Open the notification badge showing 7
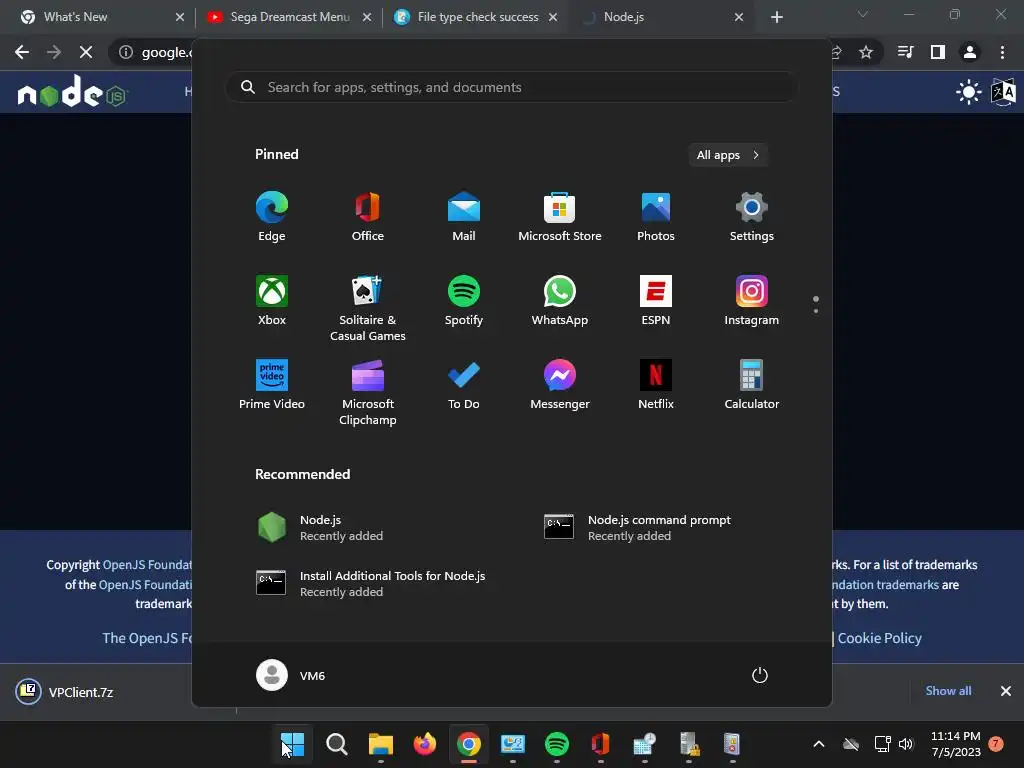1024x768 pixels. pos(996,744)
